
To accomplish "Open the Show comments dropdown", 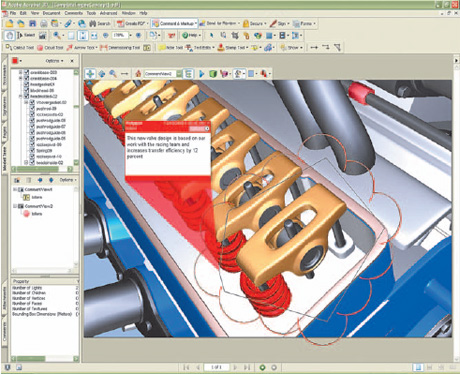I will tap(291, 48).
